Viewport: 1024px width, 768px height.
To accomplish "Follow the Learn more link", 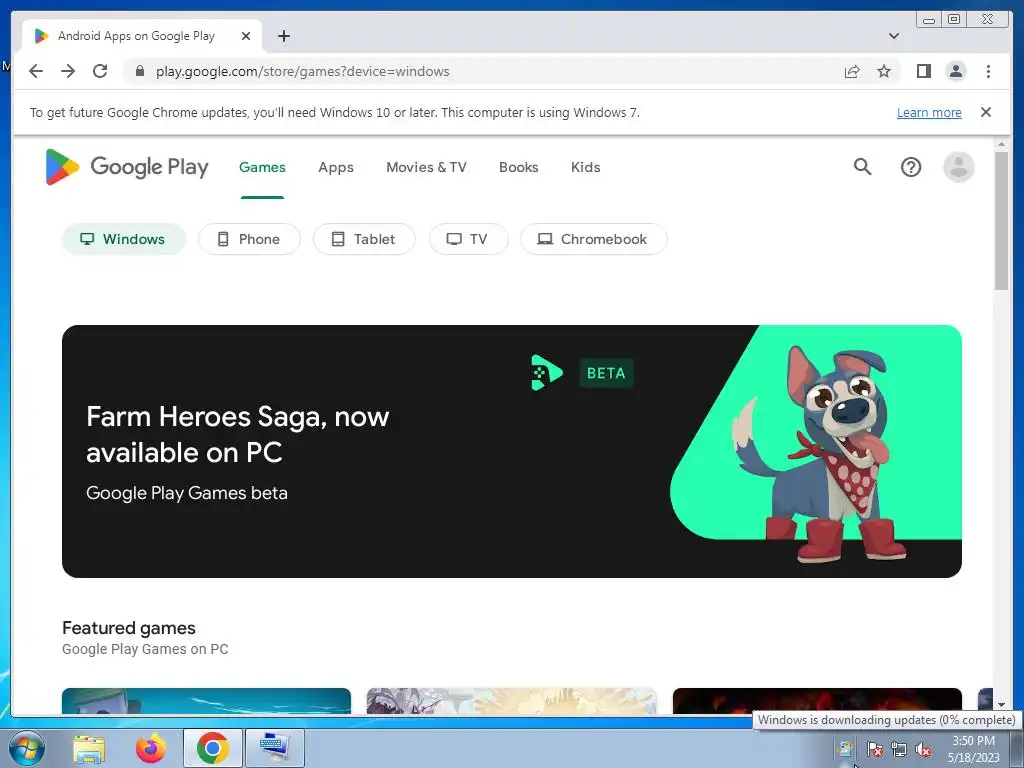I will (x=929, y=112).
